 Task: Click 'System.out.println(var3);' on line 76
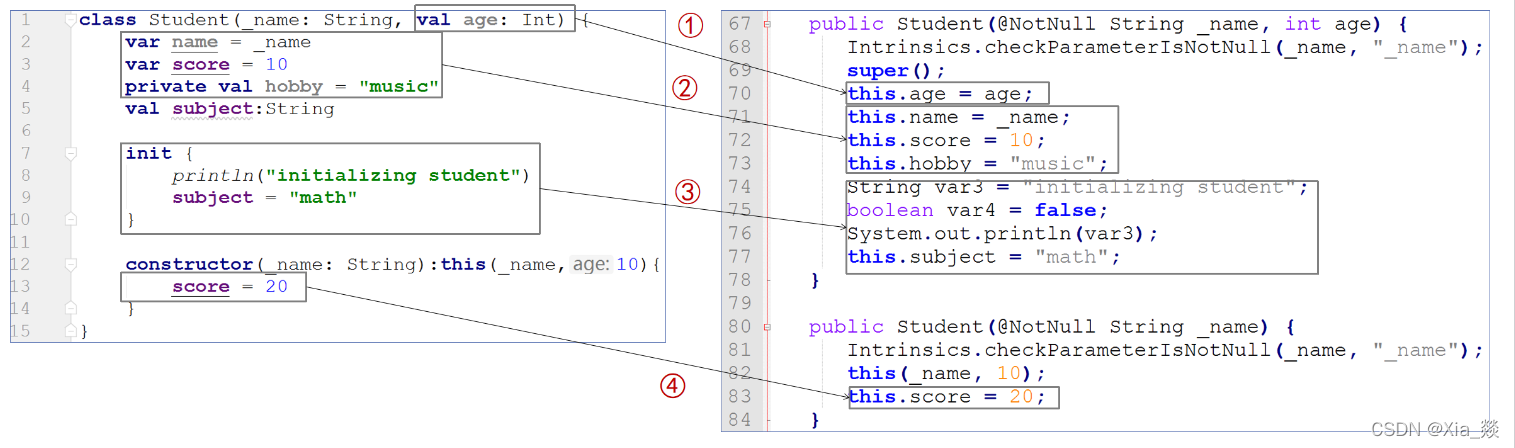click(x=1003, y=234)
